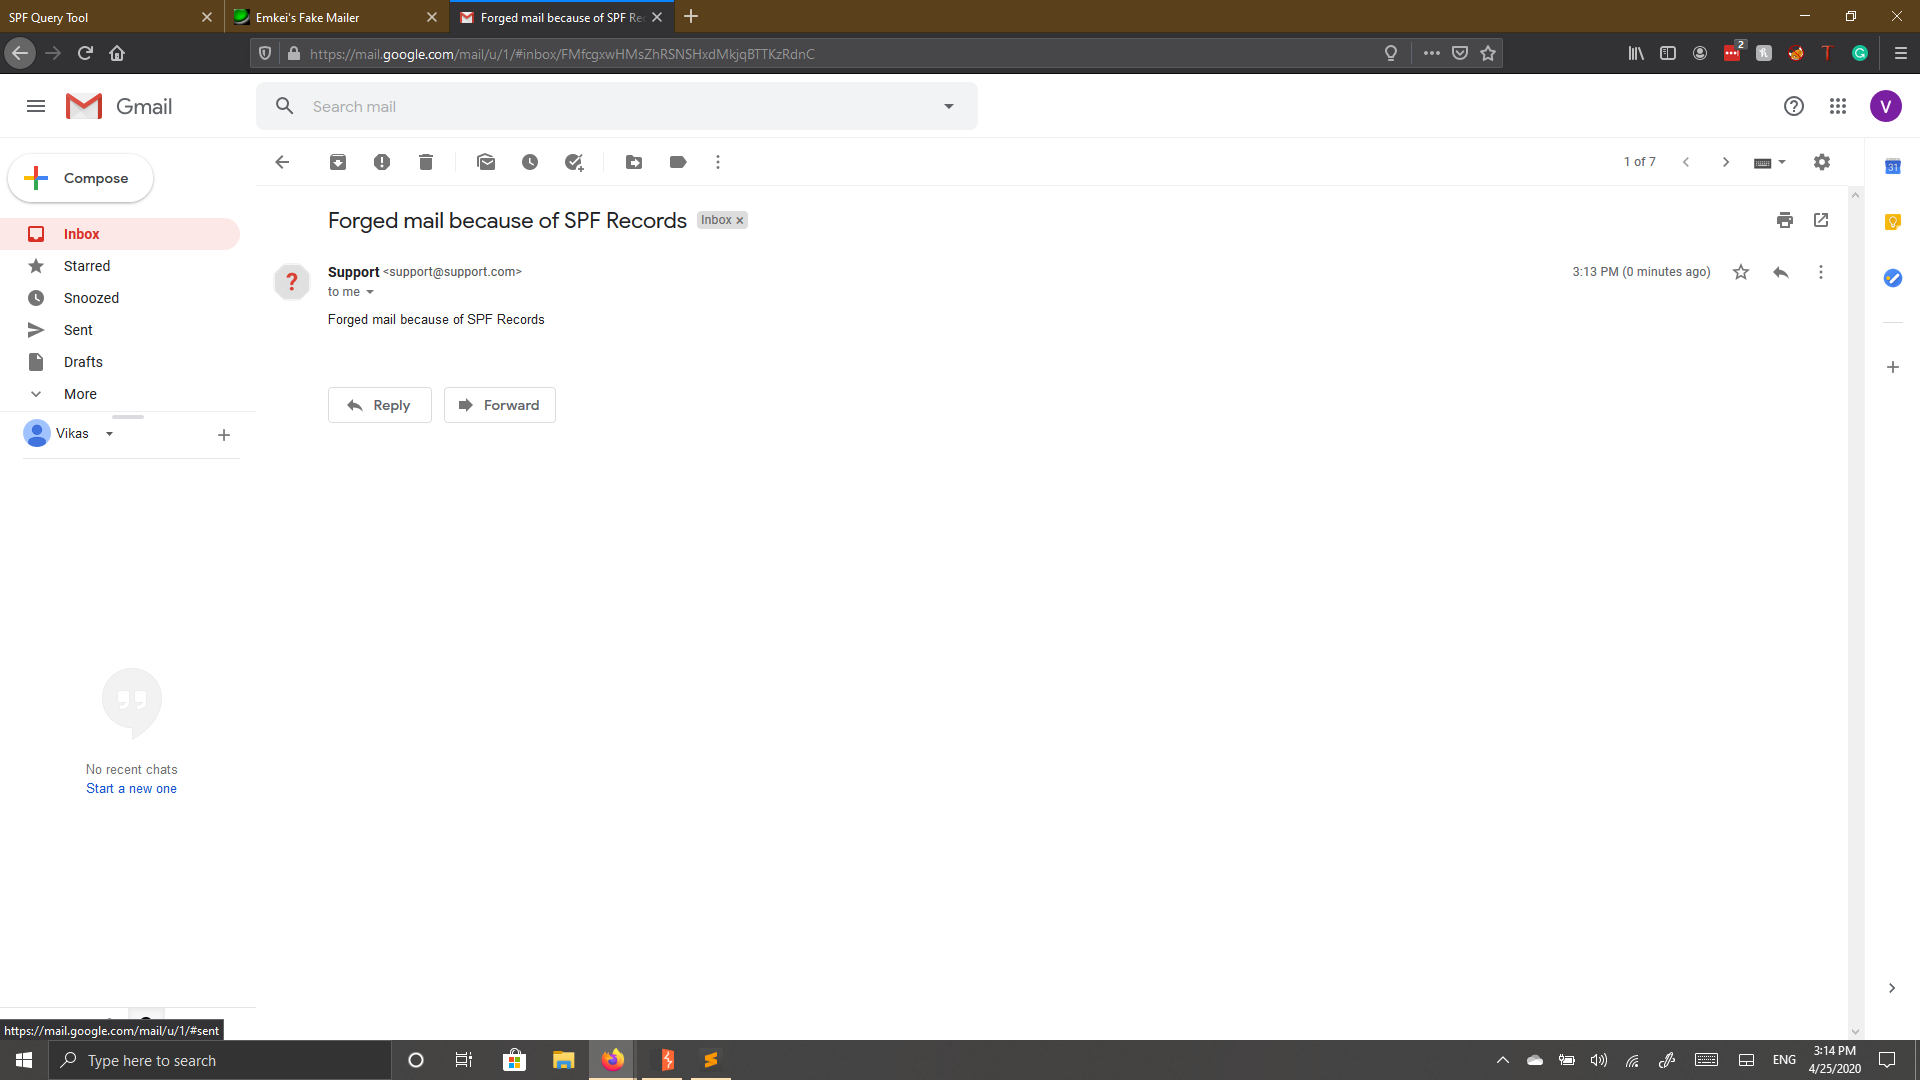This screenshot has height=1080, width=1920.
Task: Reply to the Support email
Action: (x=379, y=405)
